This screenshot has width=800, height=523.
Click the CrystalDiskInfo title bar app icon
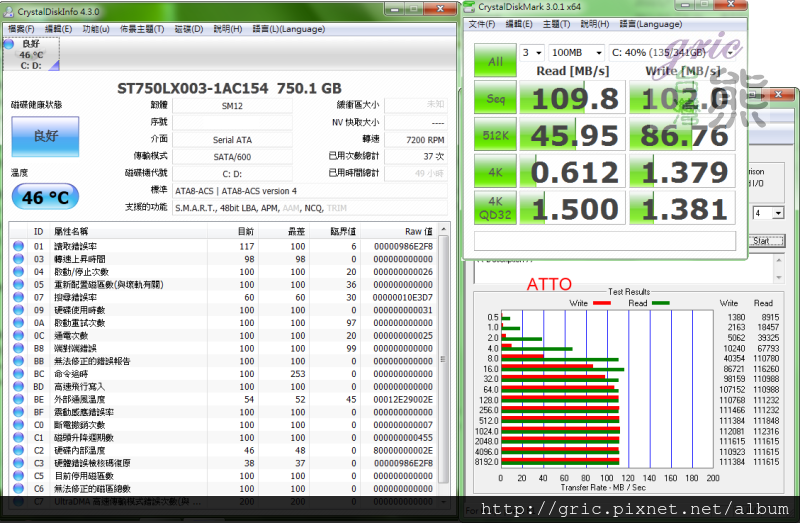(9, 11)
